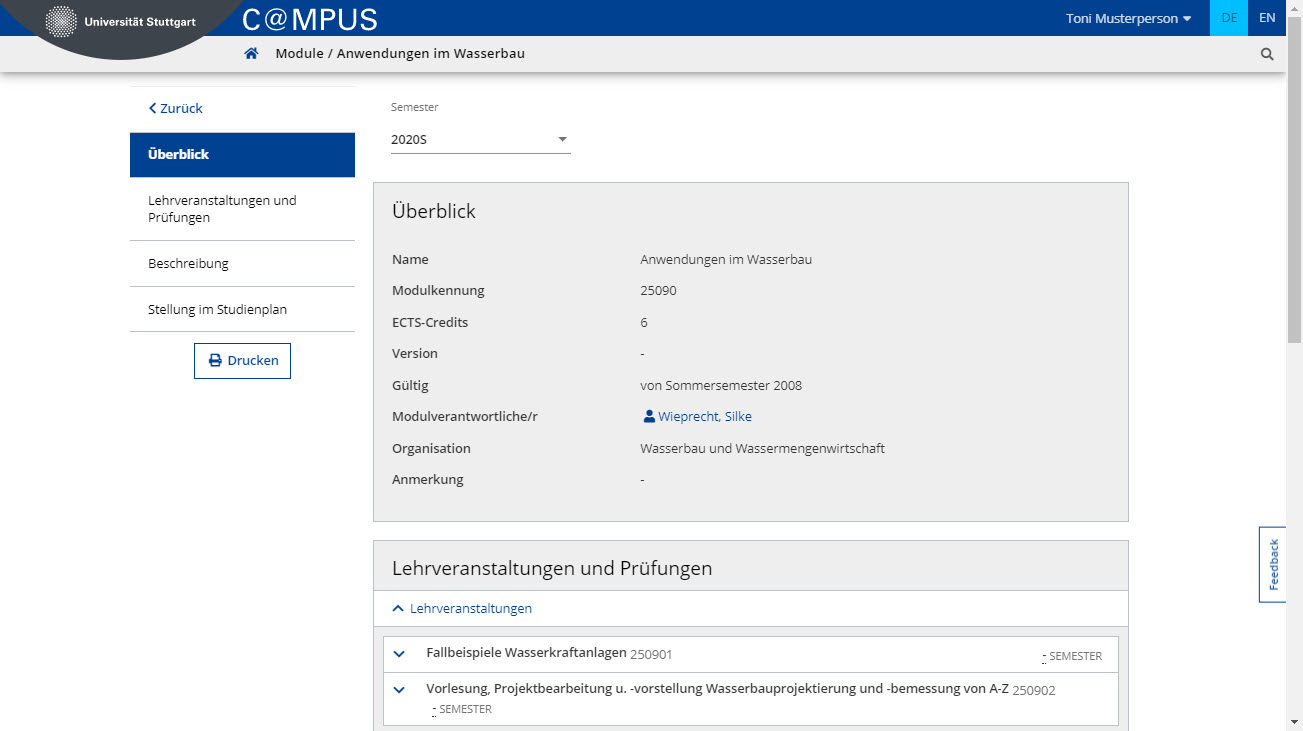Open Beschreibung in the sidebar

242,264
